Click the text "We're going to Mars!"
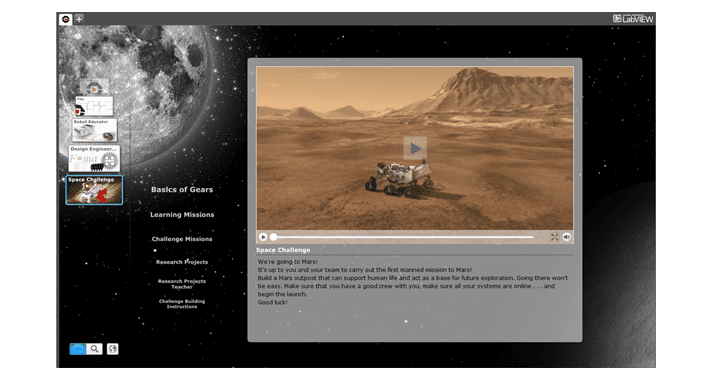The width and height of the screenshot is (713, 380). tap(287, 262)
